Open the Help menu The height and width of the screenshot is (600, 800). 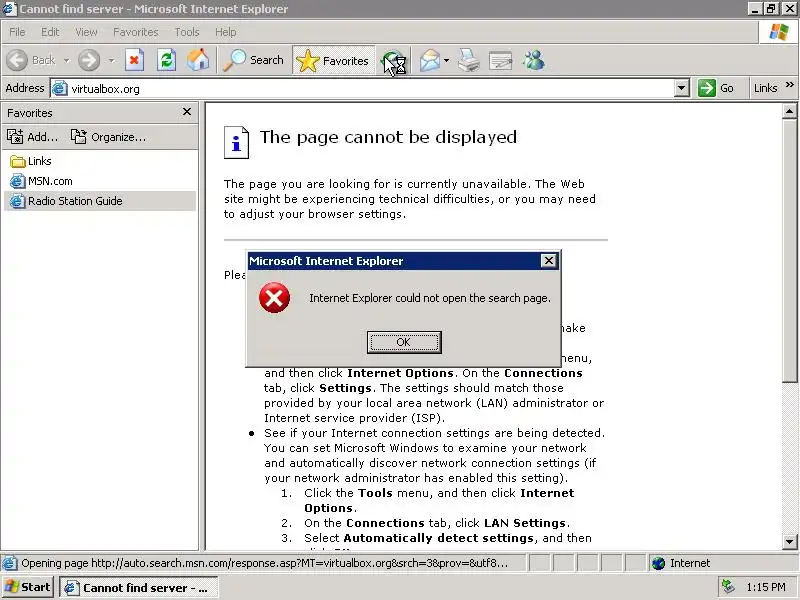tap(226, 32)
